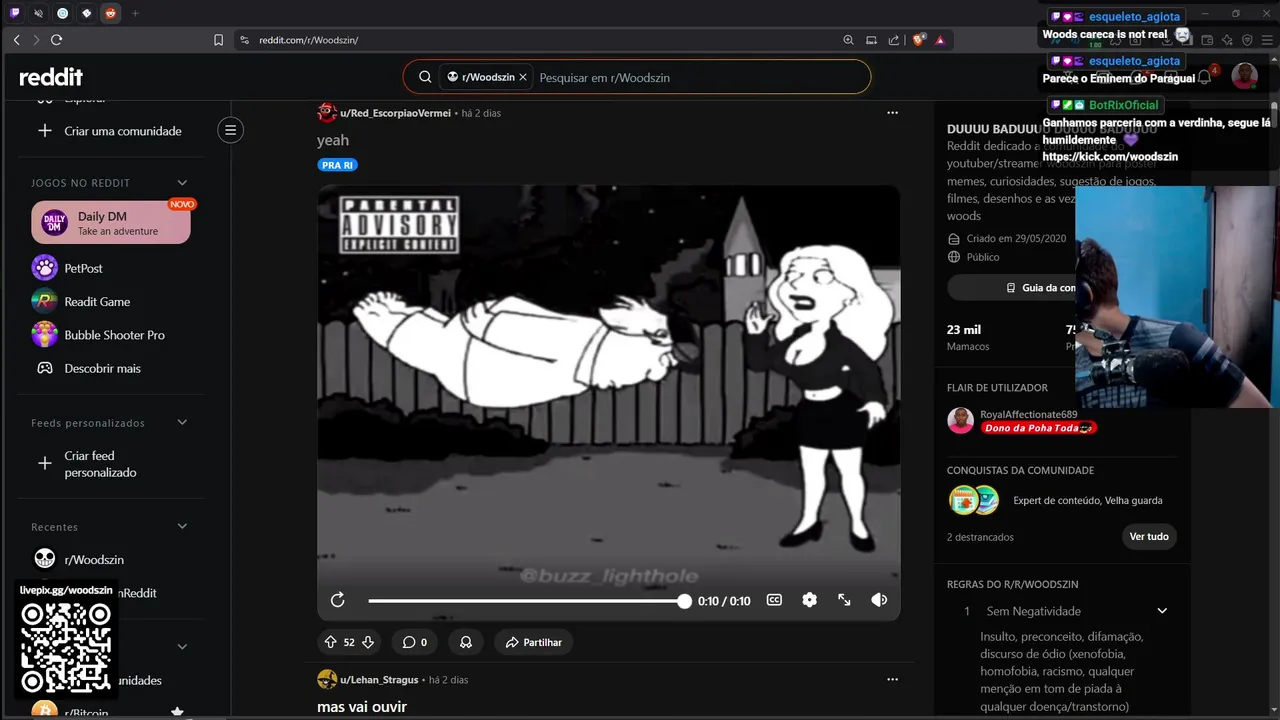Open video settings gear
The image size is (1280, 720).
click(x=809, y=600)
